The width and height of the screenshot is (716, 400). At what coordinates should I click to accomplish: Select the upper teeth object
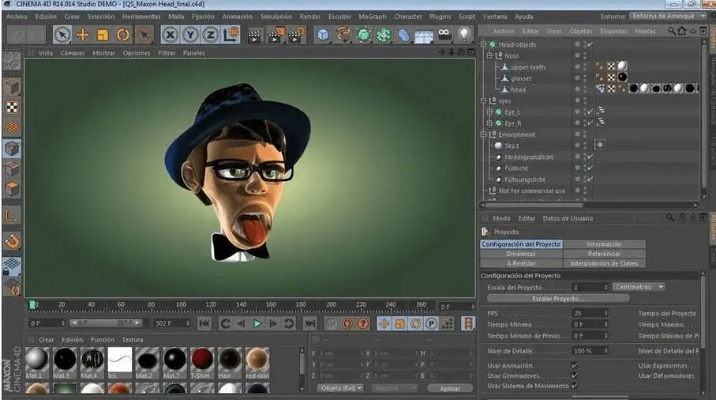click(527, 67)
